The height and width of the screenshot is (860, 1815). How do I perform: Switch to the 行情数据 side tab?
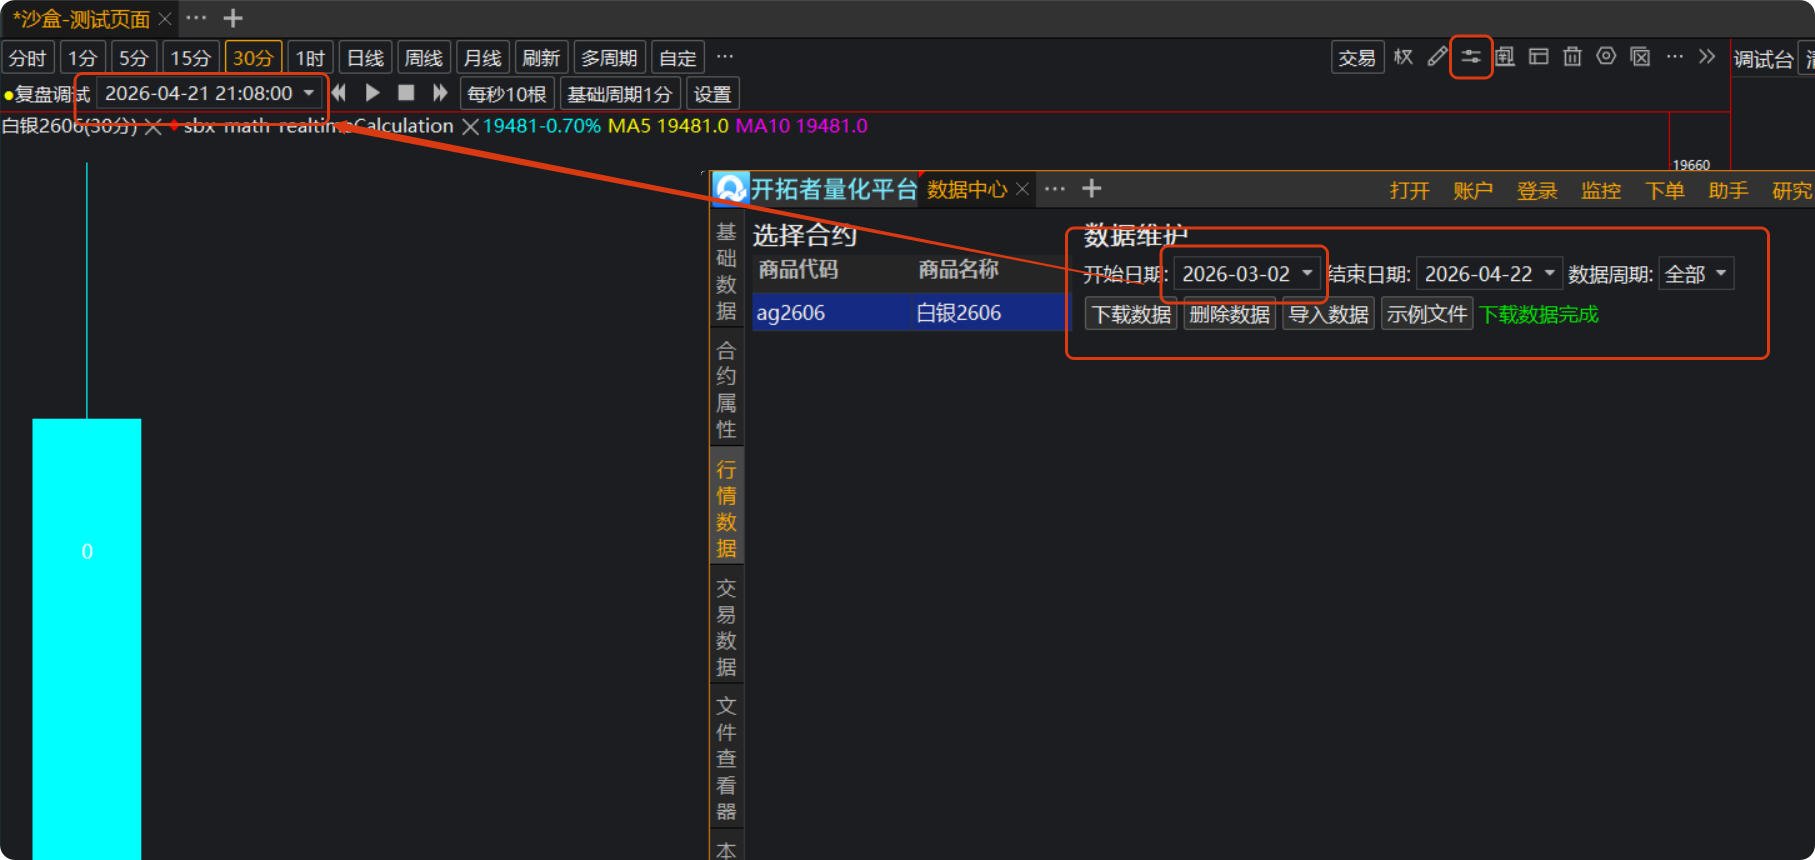(x=726, y=509)
